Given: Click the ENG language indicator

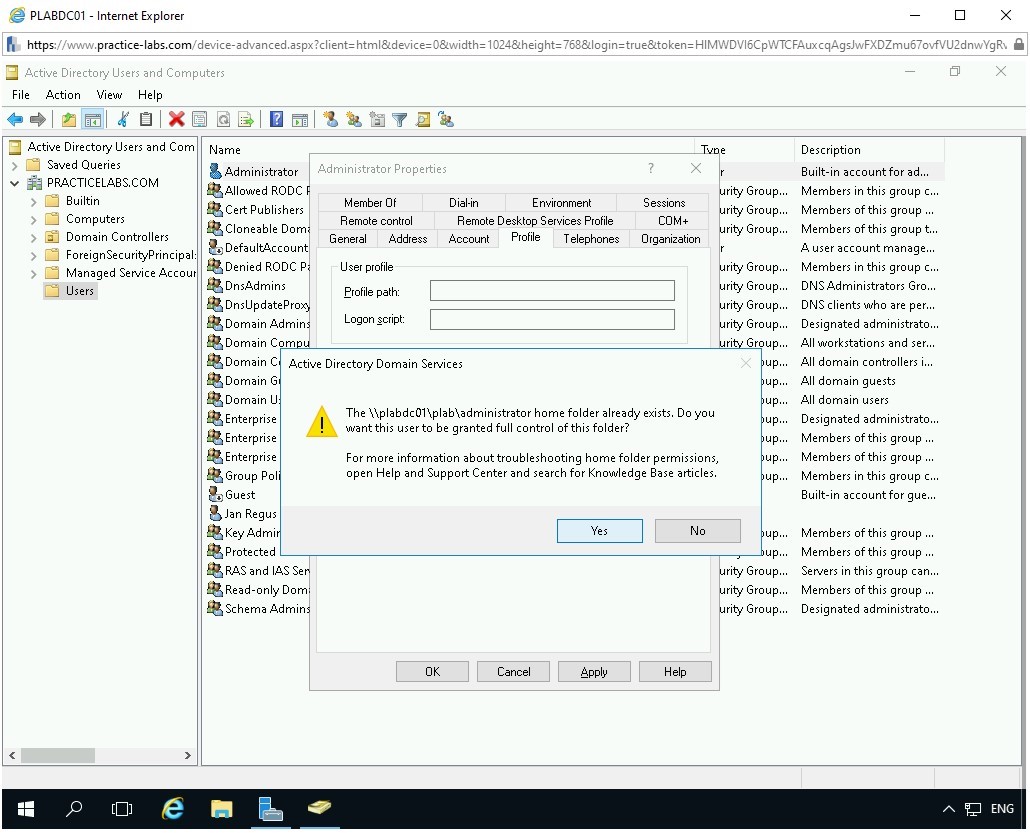Looking at the screenshot, I should click(x=1002, y=809).
